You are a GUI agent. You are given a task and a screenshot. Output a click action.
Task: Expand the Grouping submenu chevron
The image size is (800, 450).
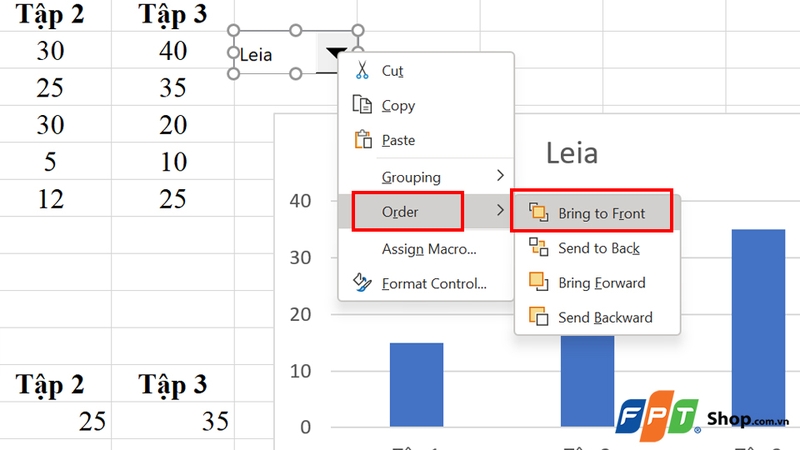tap(500, 176)
